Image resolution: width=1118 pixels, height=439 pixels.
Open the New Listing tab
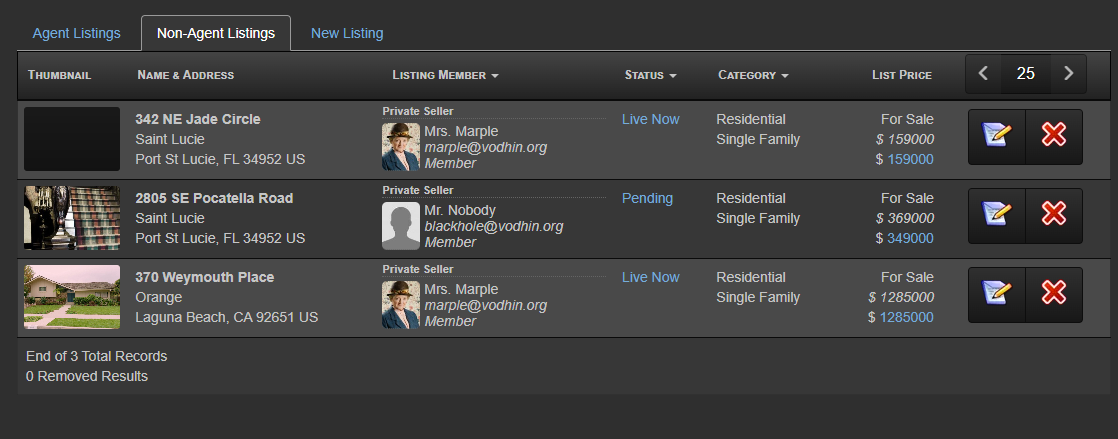point(347,33)
